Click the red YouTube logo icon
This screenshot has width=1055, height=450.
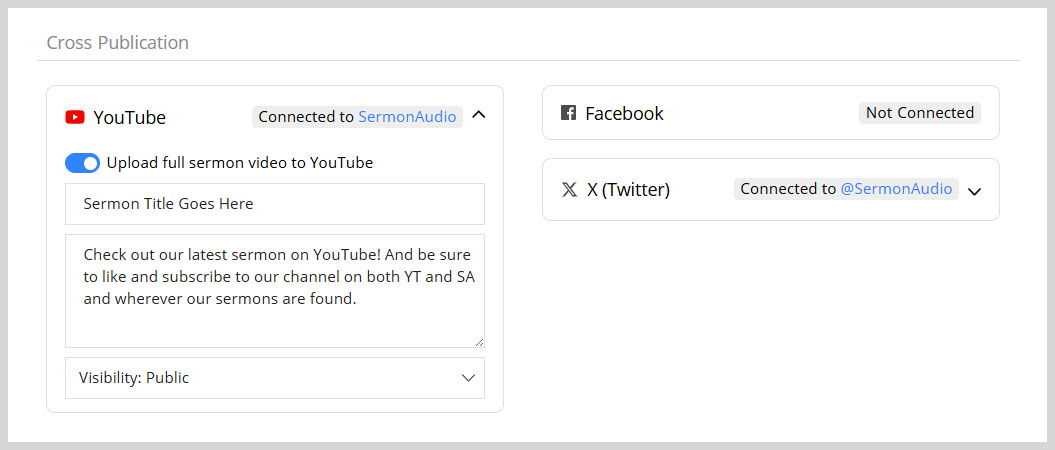point(75,117)
